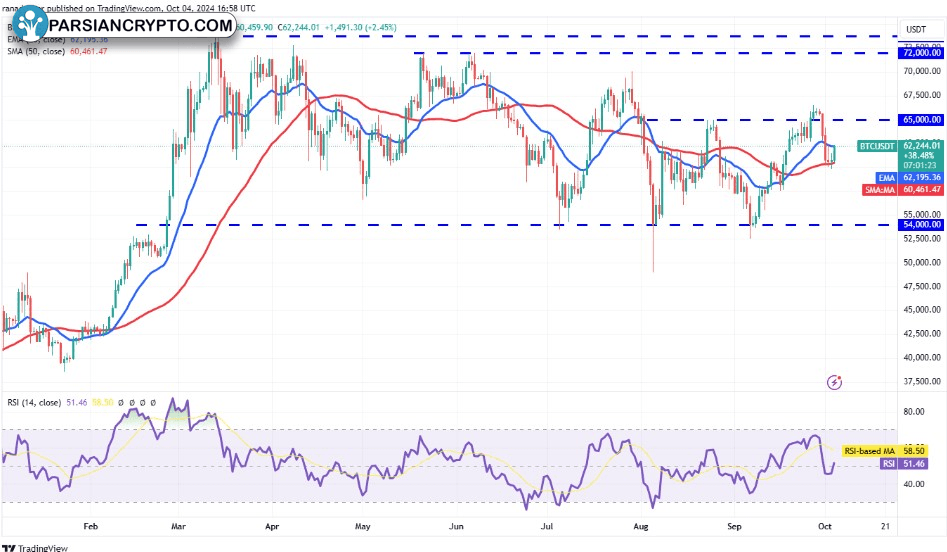
Task: Click the 80.00 RSI axis label
Action: click(914, 411)
